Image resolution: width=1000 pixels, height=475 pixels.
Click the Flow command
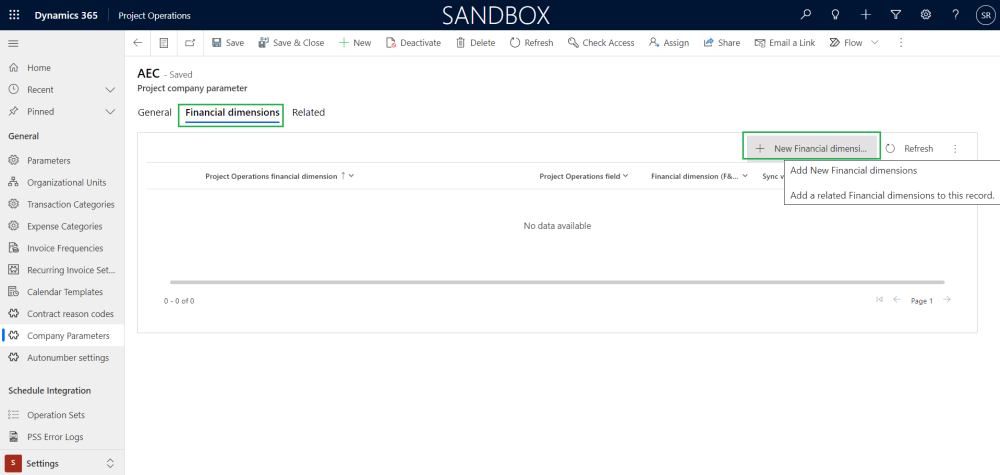click(846, 43)
